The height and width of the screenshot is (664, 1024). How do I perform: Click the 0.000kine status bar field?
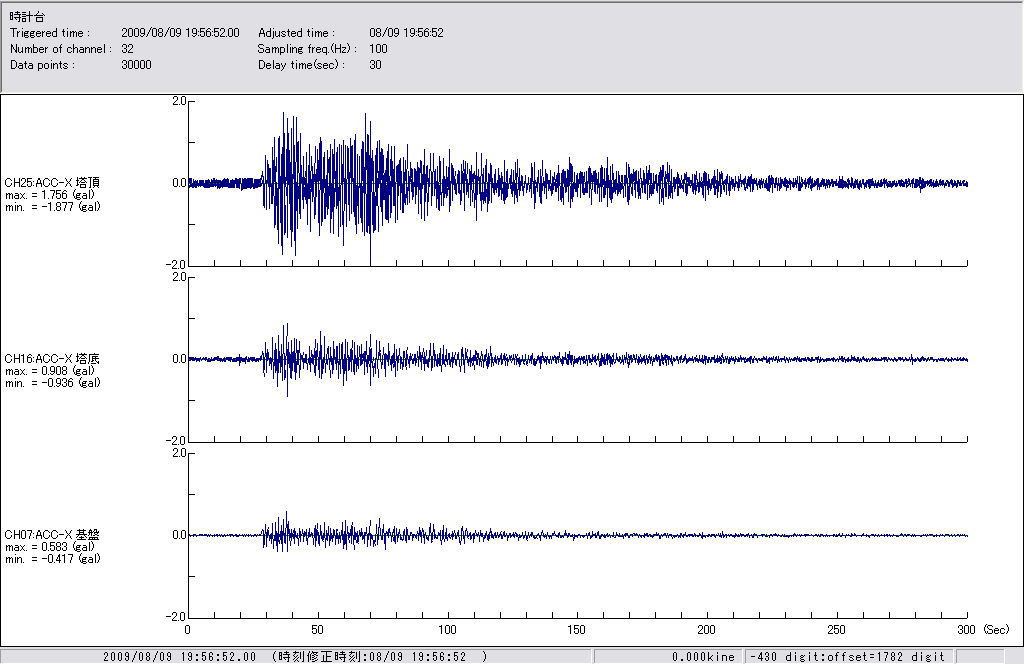703,657
